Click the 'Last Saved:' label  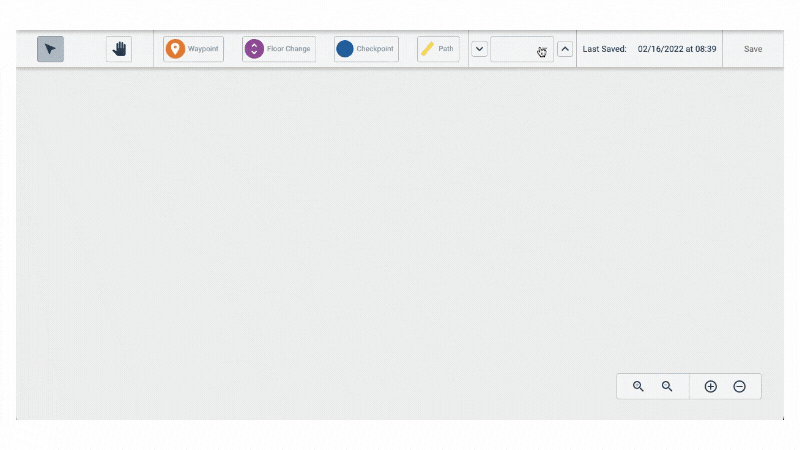coord(605,49)
